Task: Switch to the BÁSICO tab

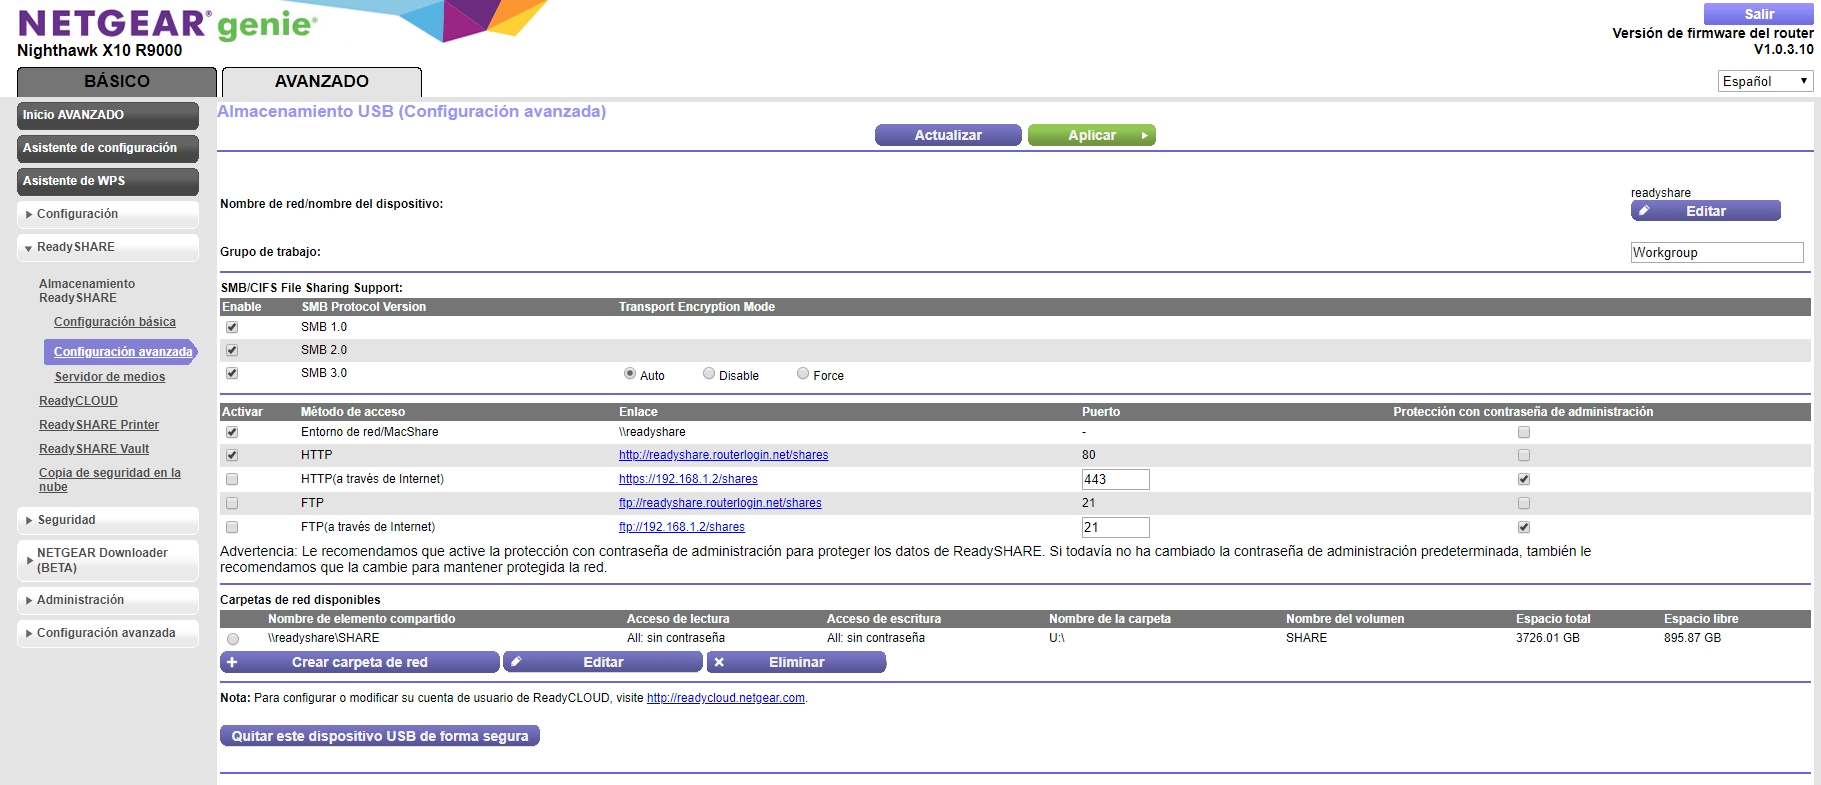Action: tap(117, 81)
